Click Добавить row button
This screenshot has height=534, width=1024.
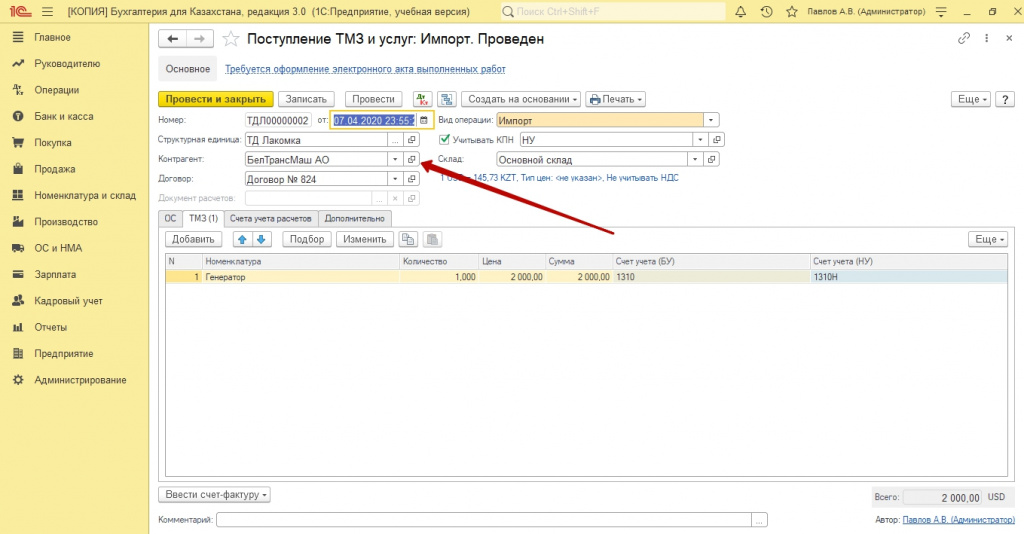(193, 240)
